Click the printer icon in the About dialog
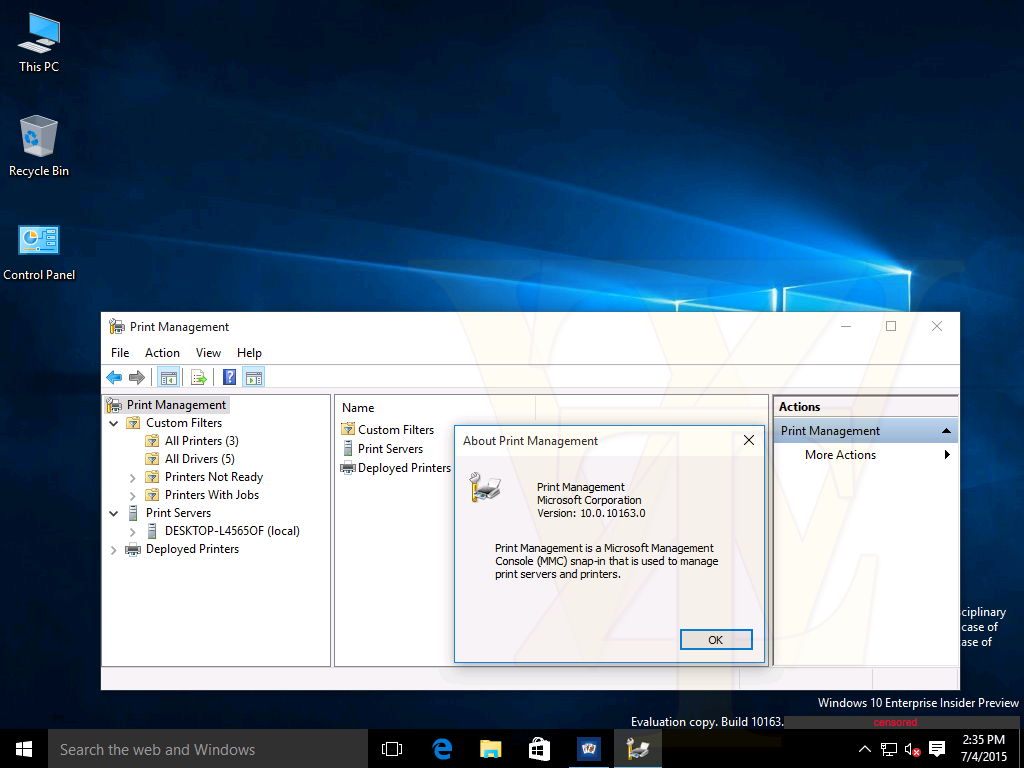The image size is (1024, 768). pos(485,487)
